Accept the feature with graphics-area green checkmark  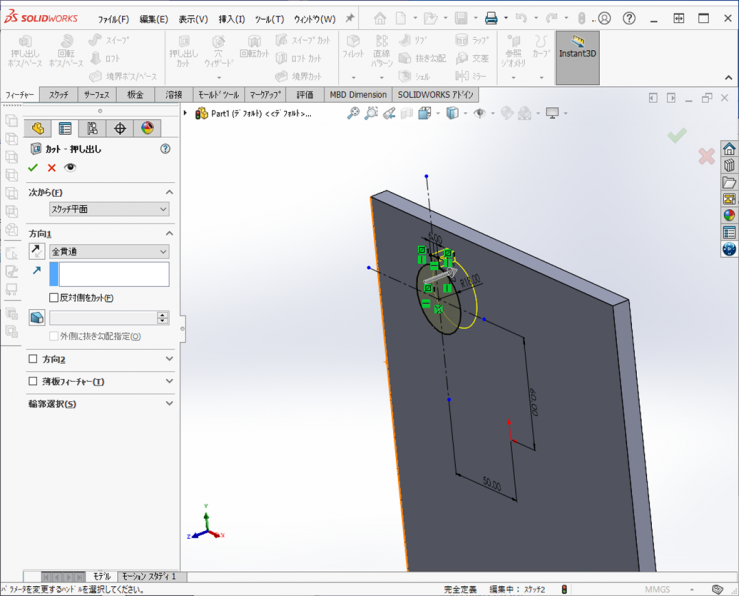coord(677,135)
